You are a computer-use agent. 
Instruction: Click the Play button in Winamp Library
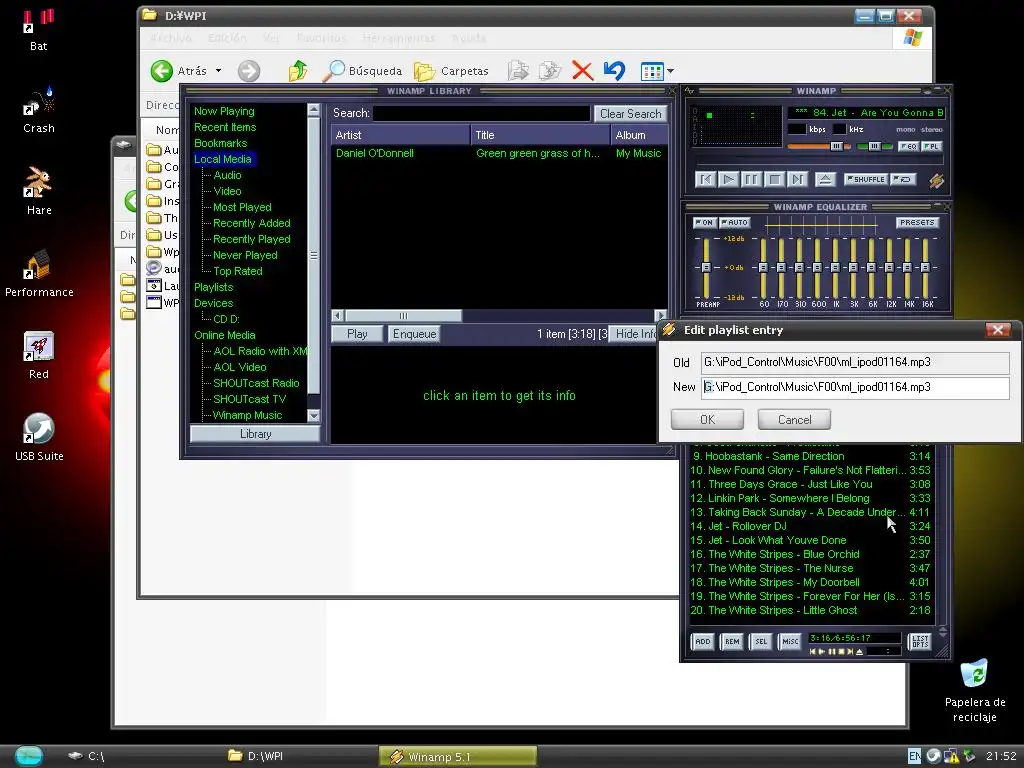point(357,334)
